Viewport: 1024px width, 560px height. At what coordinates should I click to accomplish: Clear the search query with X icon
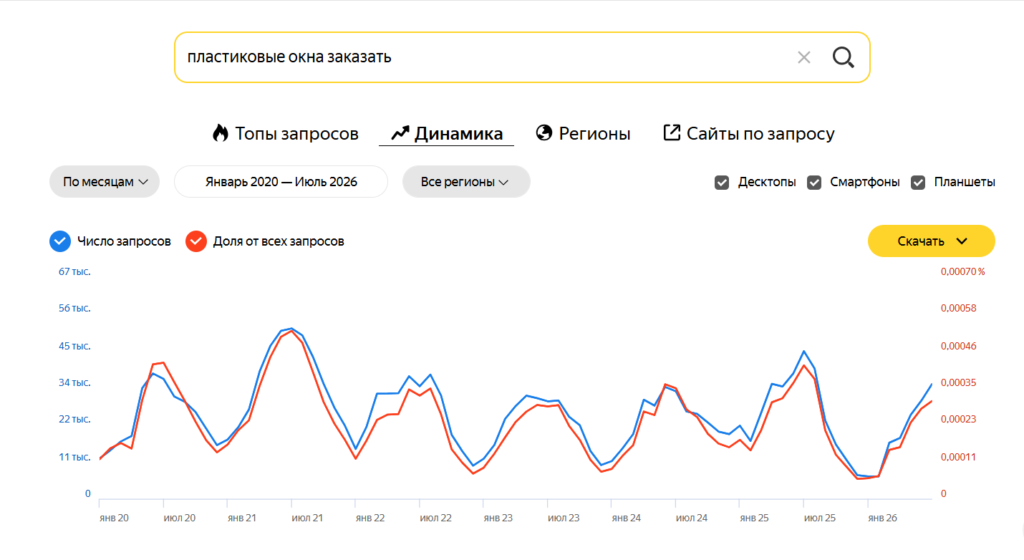pos(804,57)
